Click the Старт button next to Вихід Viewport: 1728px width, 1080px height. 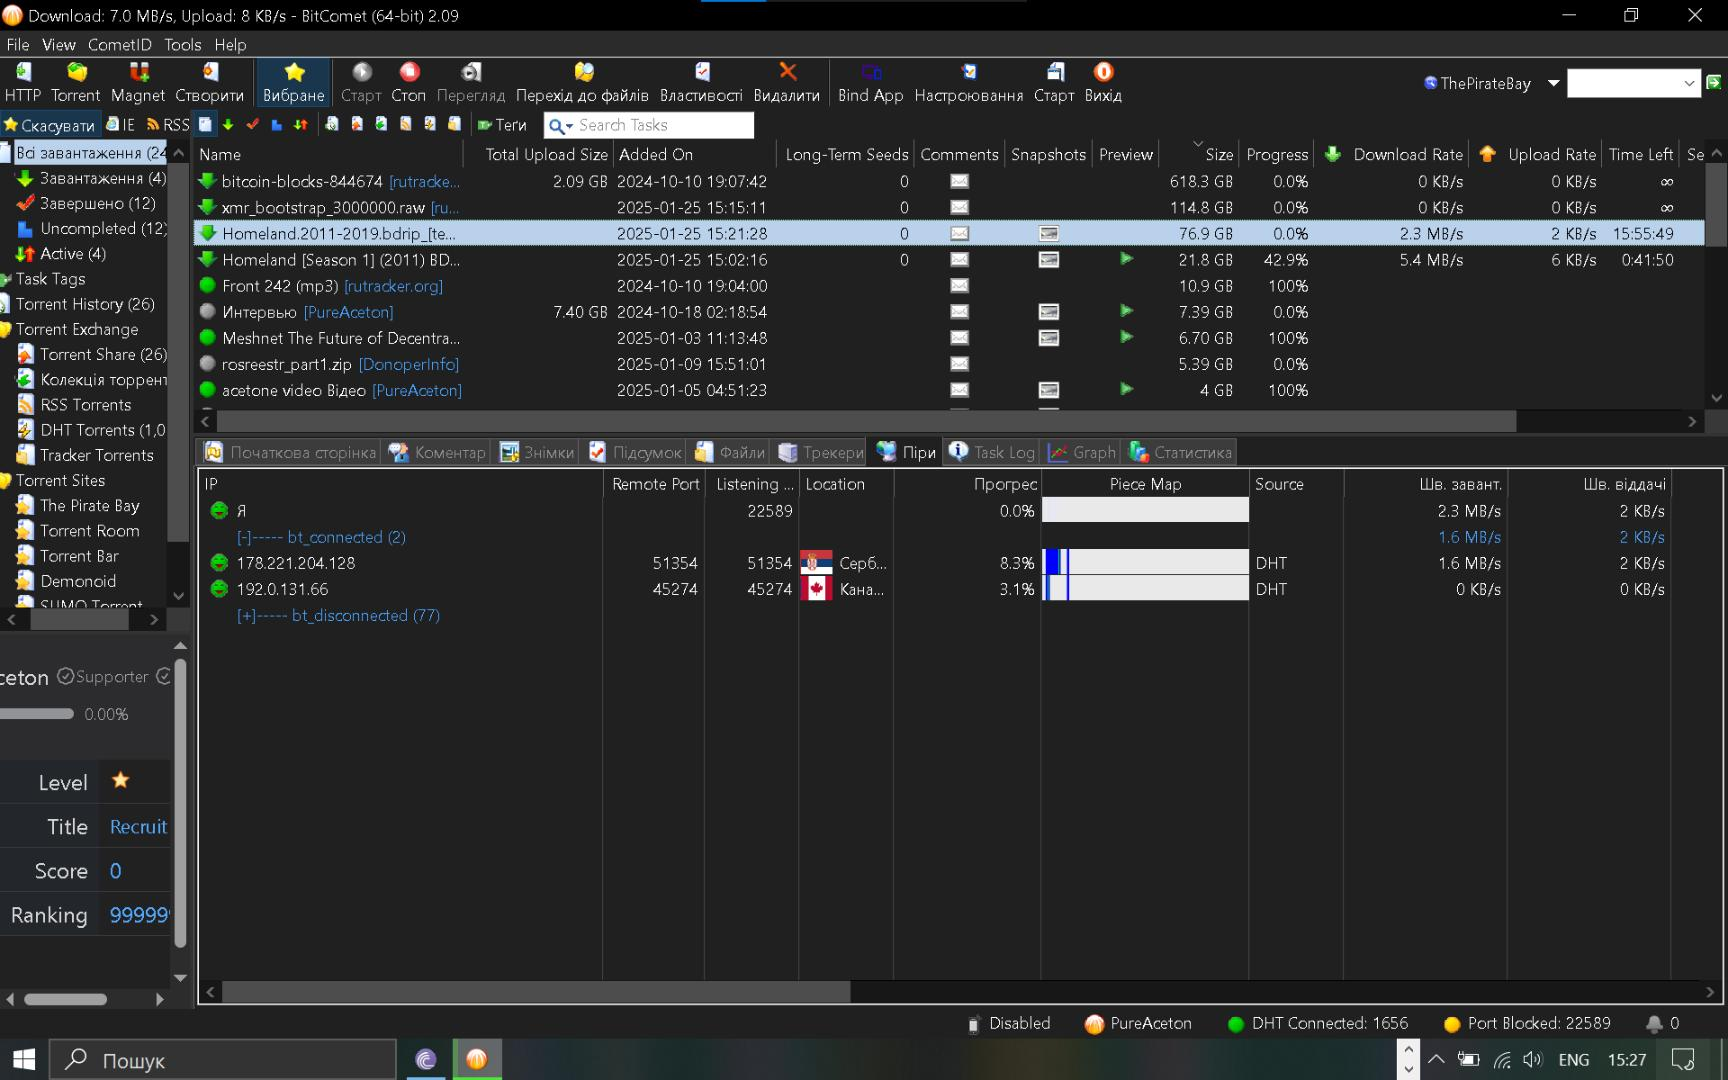(1054, 82)
